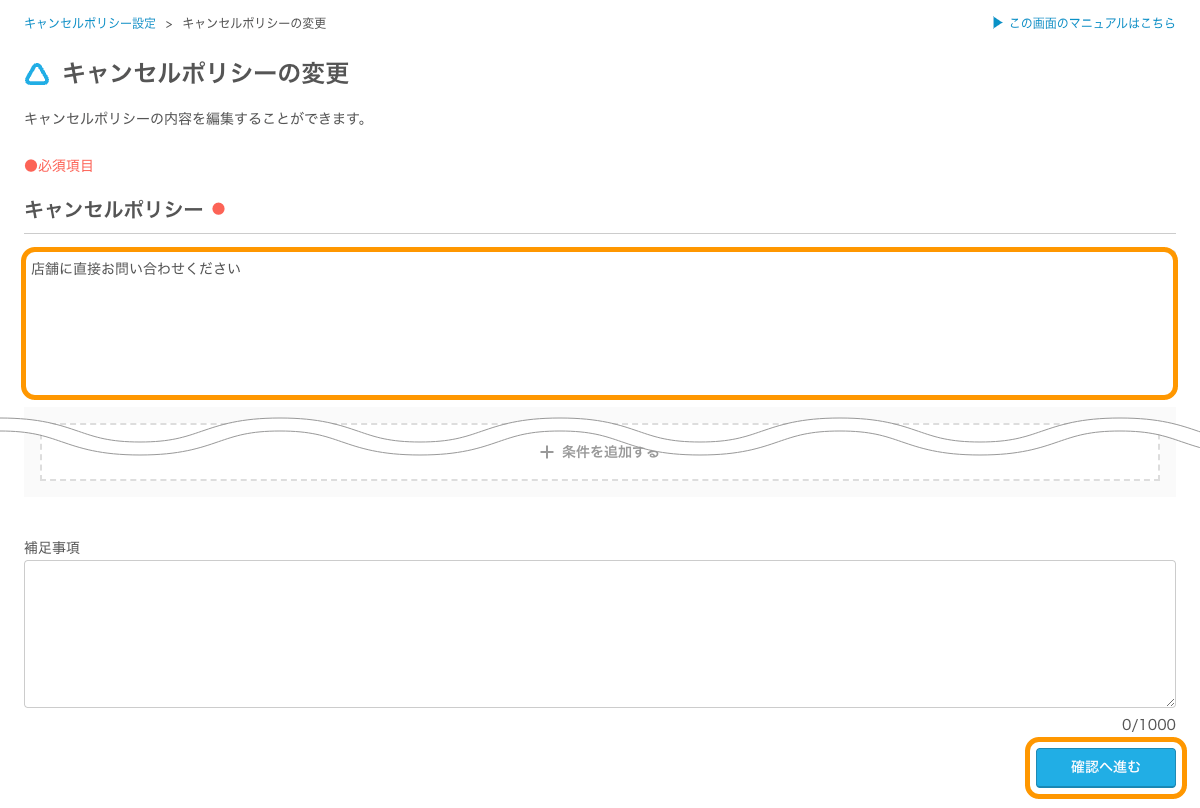Screen dimensions: 1200x808
Task: Click the 補足事項 label
Action: (x=52, y=547)
